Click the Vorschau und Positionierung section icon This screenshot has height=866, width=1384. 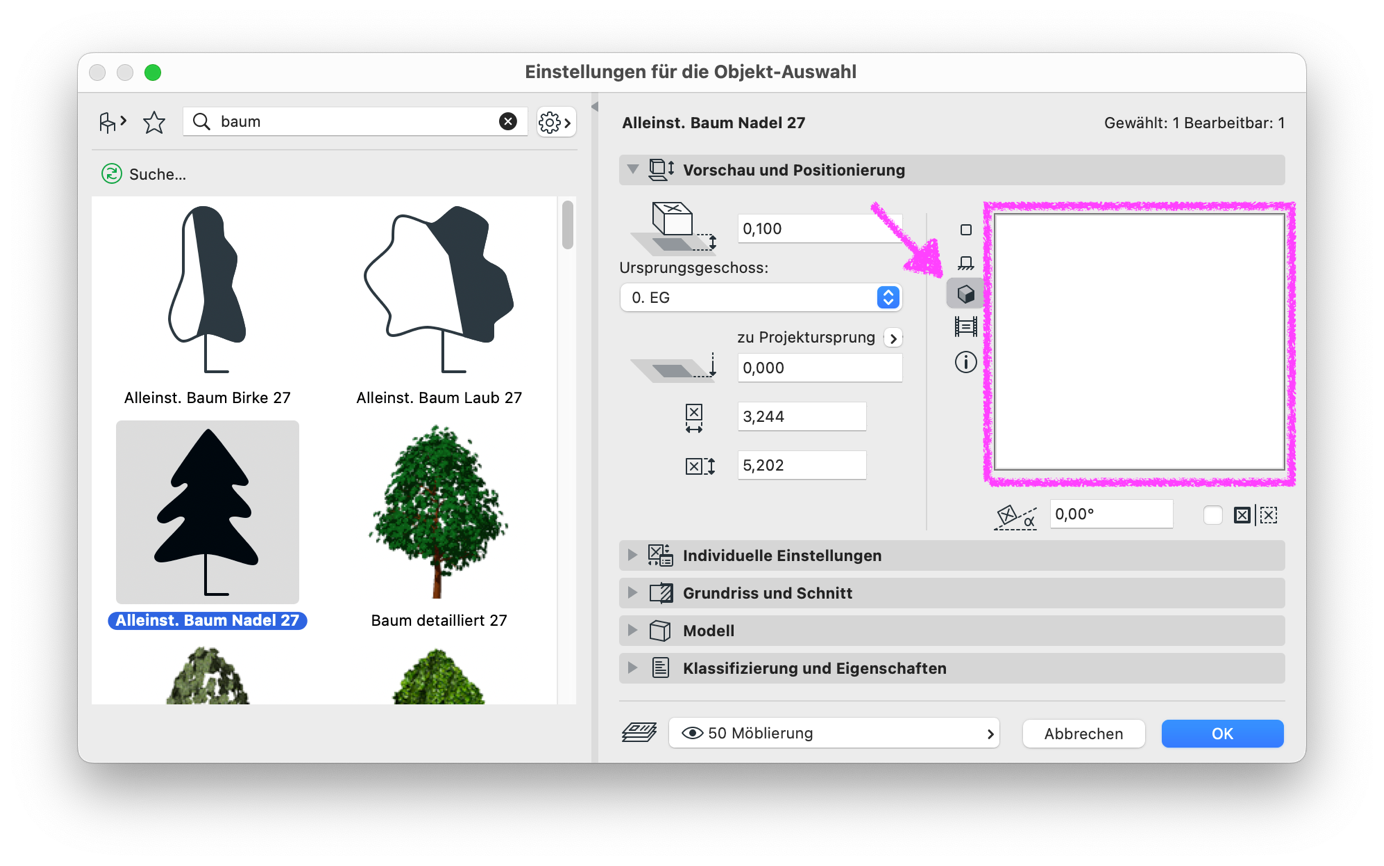(662, 170)
